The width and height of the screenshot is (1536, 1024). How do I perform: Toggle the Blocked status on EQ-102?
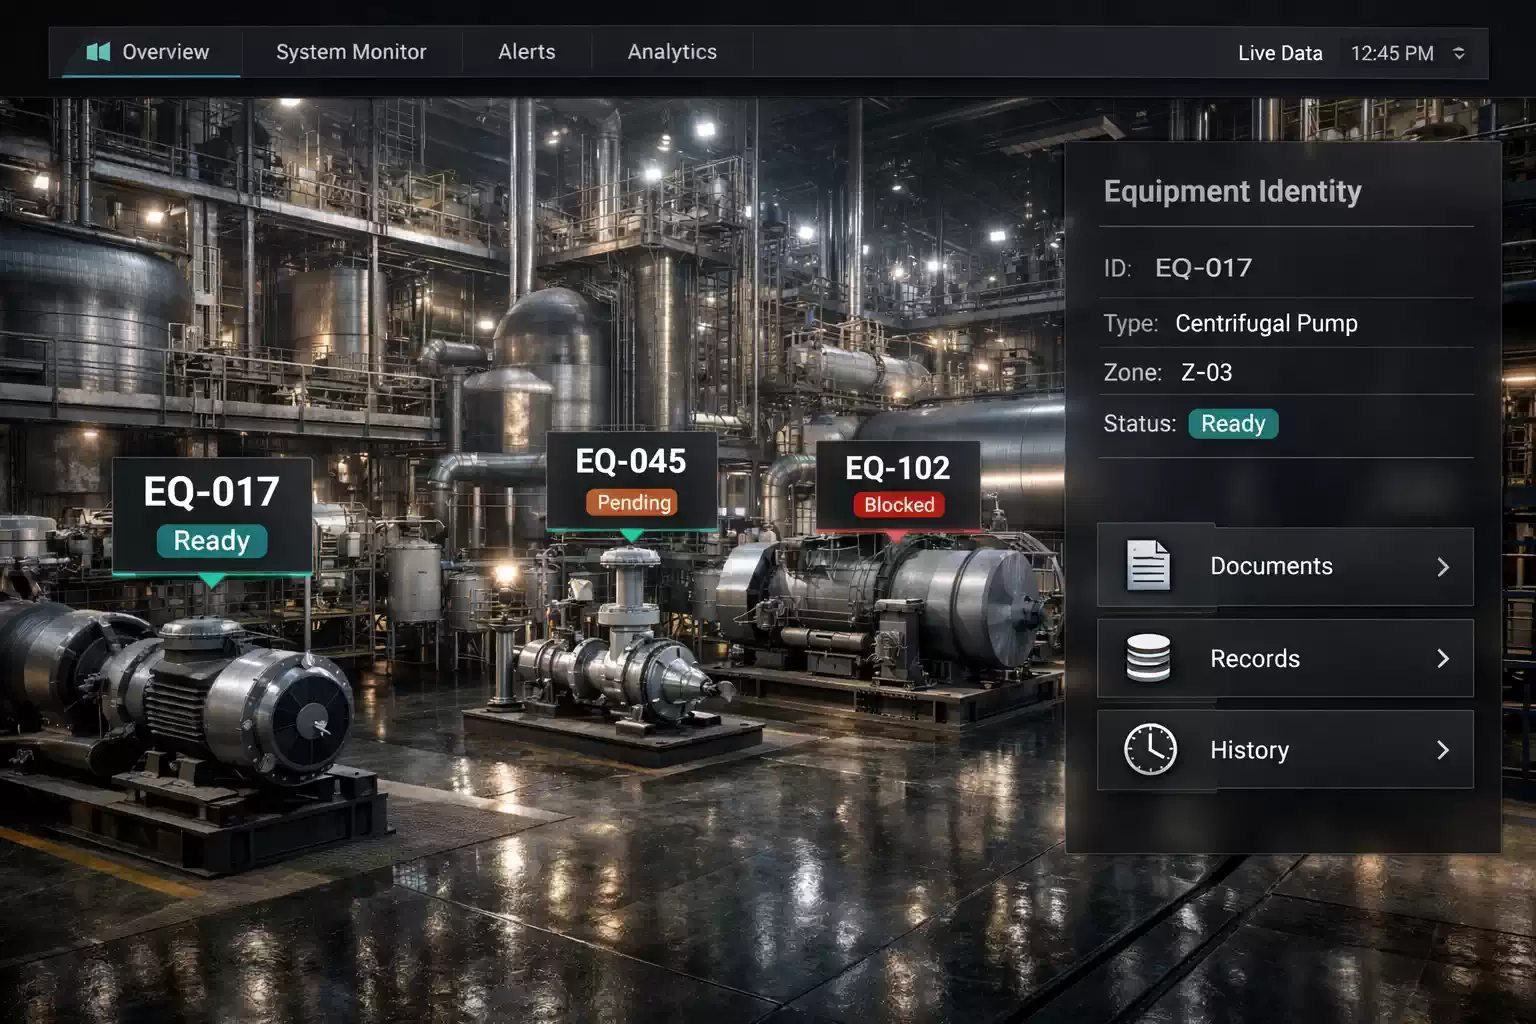tap(897, 505)
